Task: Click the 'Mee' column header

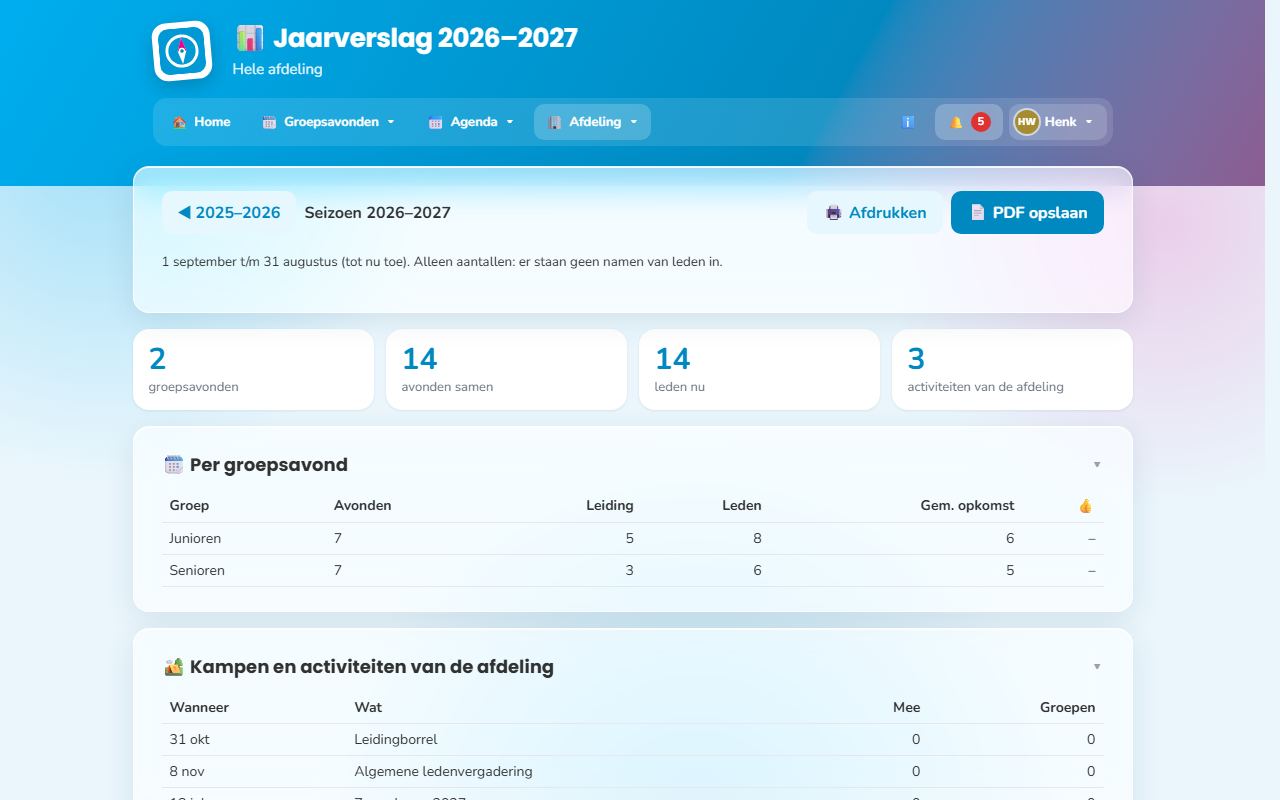Action: pos(906,708)
